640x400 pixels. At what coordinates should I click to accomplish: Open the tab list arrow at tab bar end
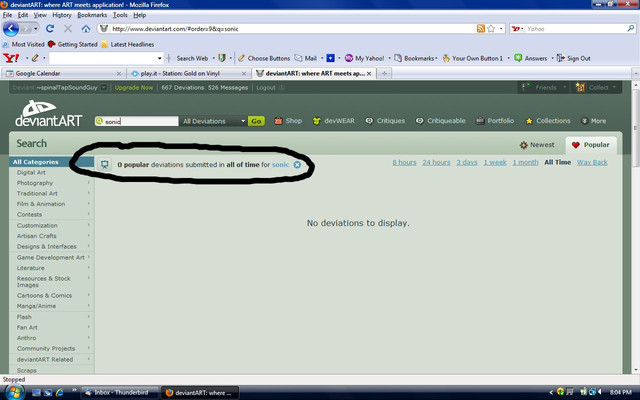[636, 73]
